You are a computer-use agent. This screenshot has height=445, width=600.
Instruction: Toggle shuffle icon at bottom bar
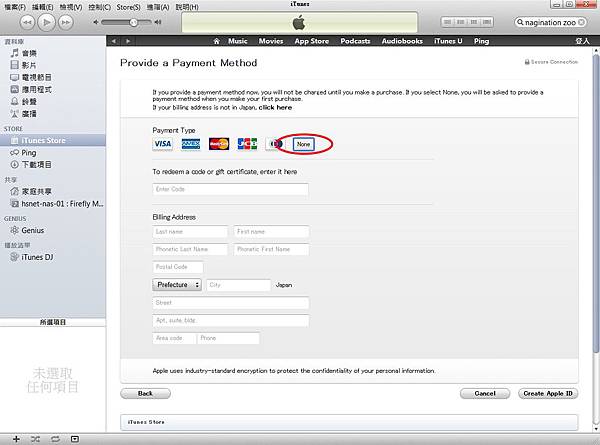35,439
